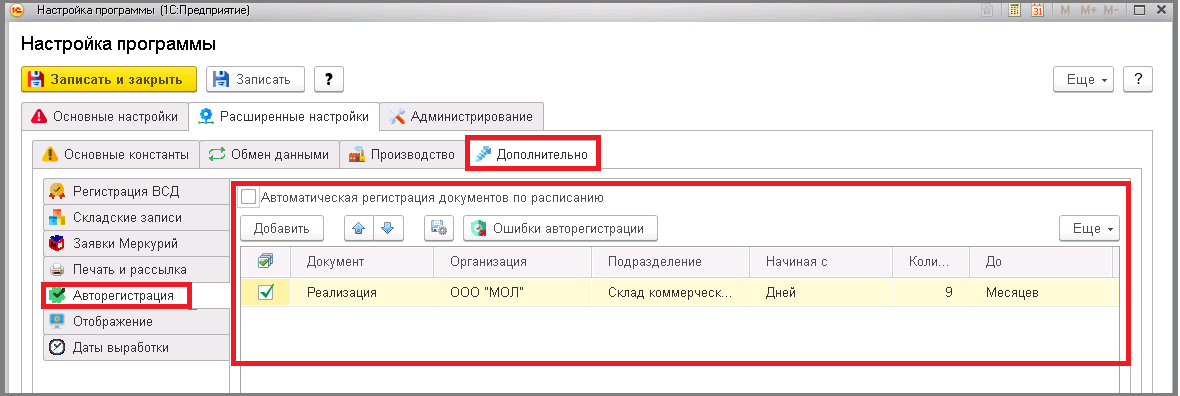Expand the Еще dropdown above the table
This screenshot has height=396, width=1180.
[1089, 229]
